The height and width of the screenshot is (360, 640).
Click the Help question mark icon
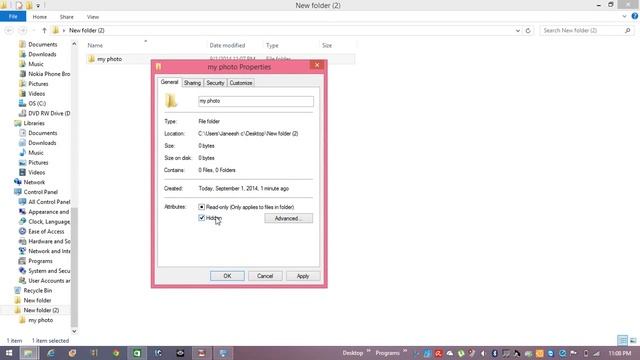(x=635, y=16)
